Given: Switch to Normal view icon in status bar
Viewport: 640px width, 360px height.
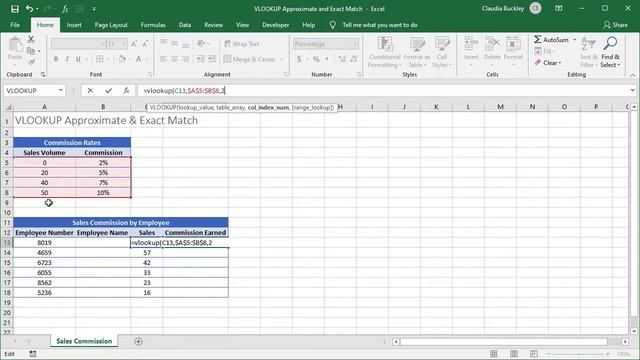Looking at the screenshot, I should tap(493, 354).
